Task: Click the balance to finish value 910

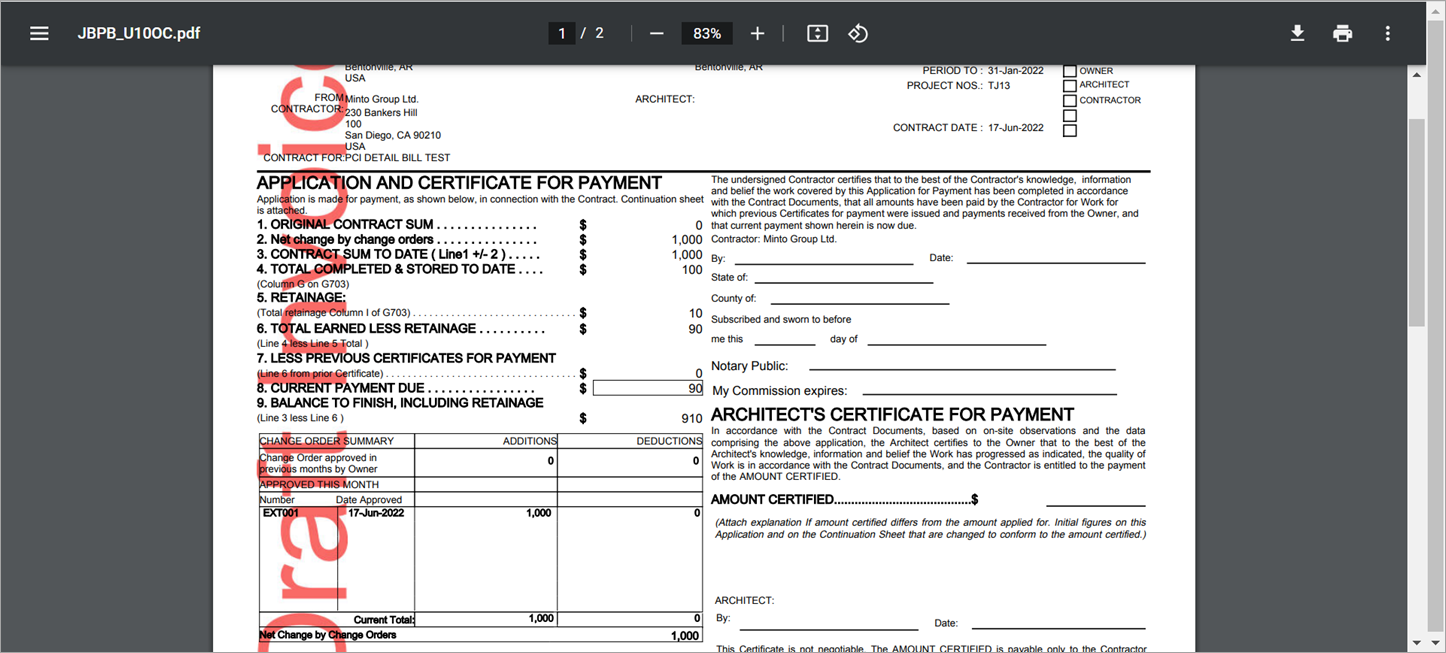Action: 692,418
